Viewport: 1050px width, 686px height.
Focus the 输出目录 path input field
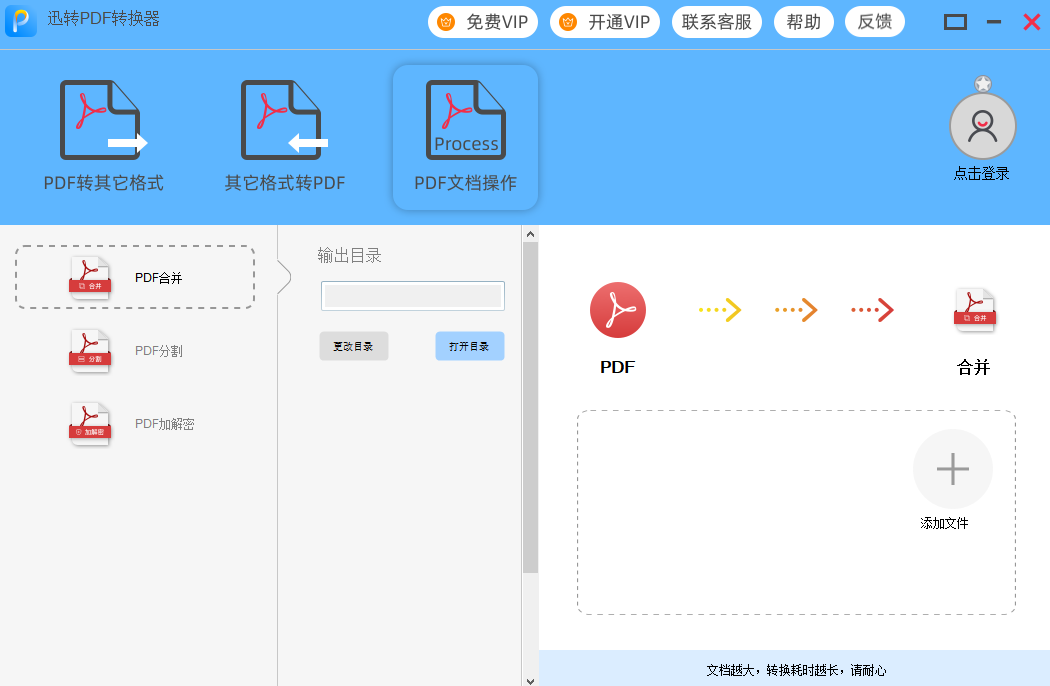tap(412, 295)
